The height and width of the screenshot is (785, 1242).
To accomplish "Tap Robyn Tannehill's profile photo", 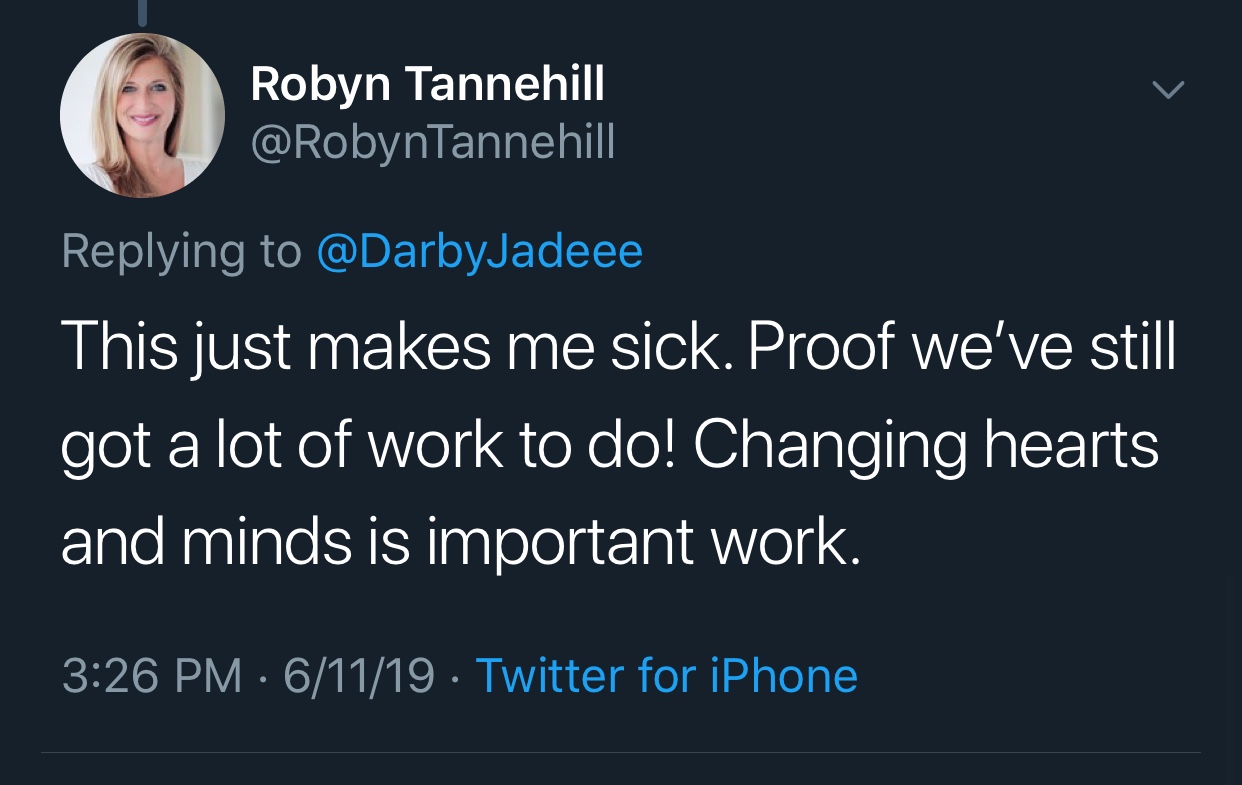I will pyautogui.click(x=142, y=115).
